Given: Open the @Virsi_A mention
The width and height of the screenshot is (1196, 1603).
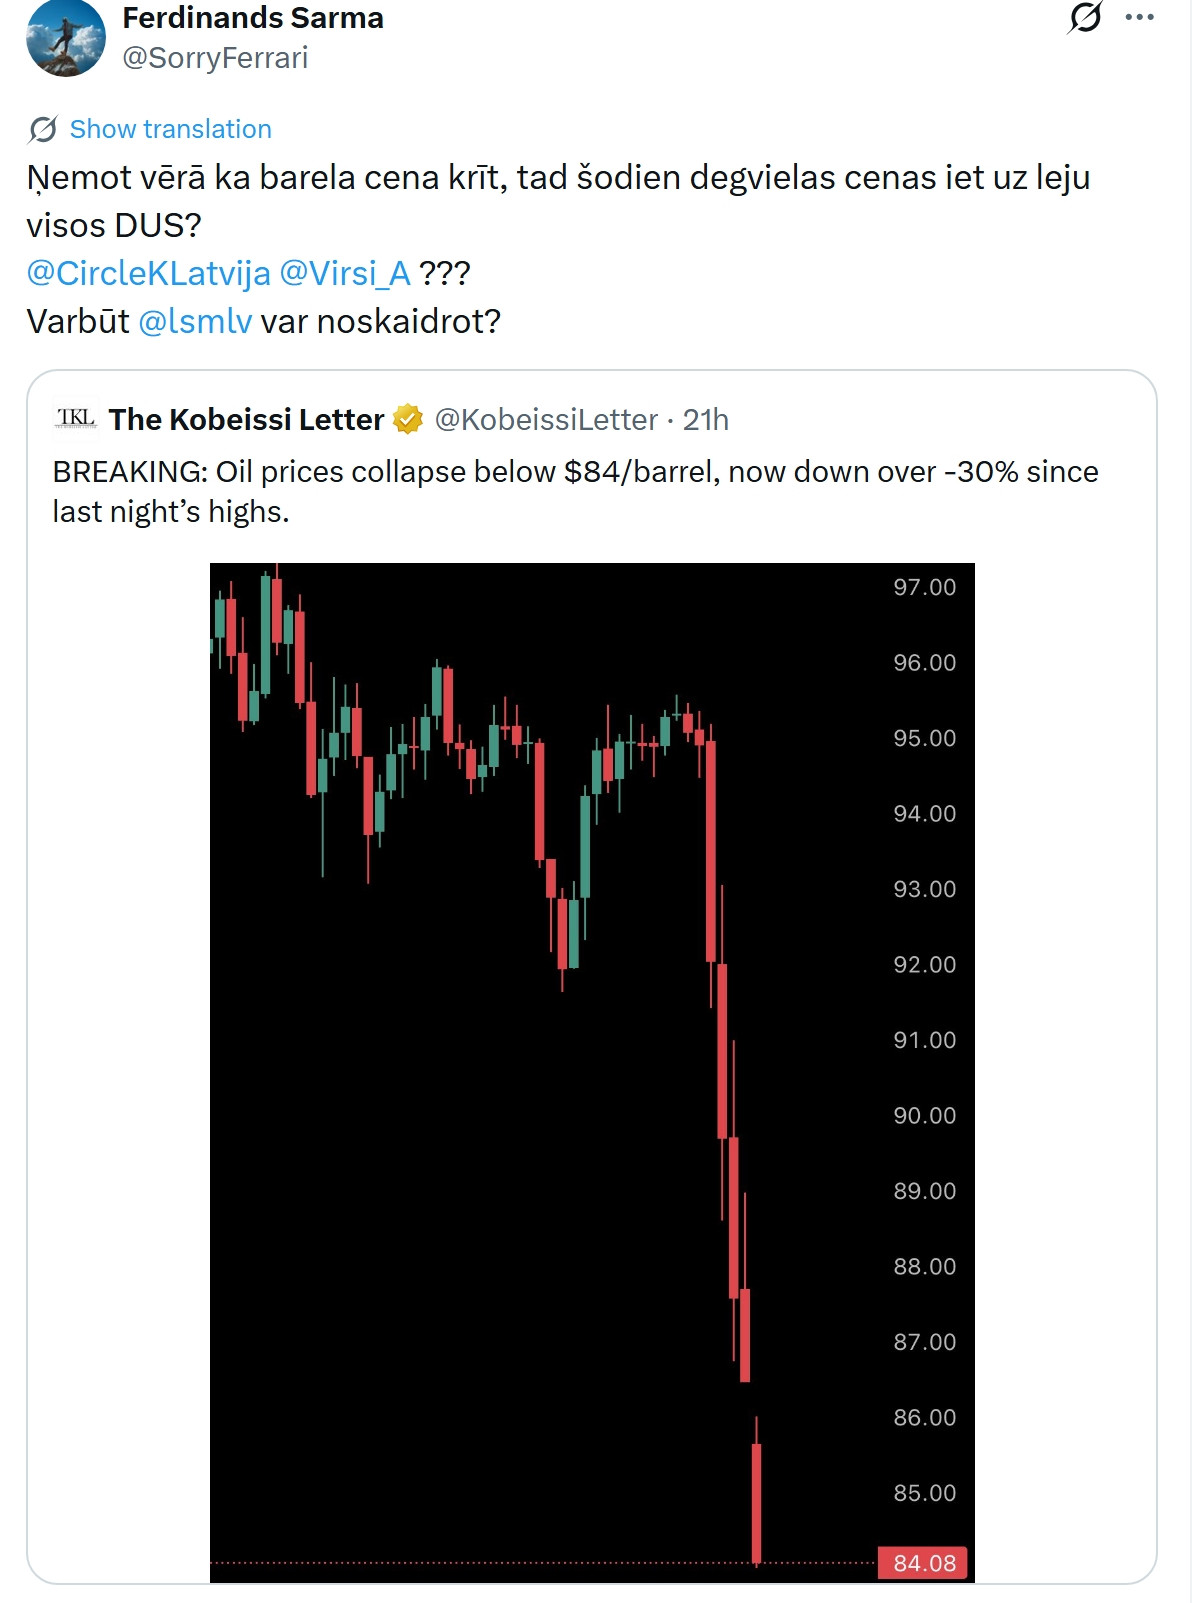Looking at the screenshot, I should coord(345,273).
